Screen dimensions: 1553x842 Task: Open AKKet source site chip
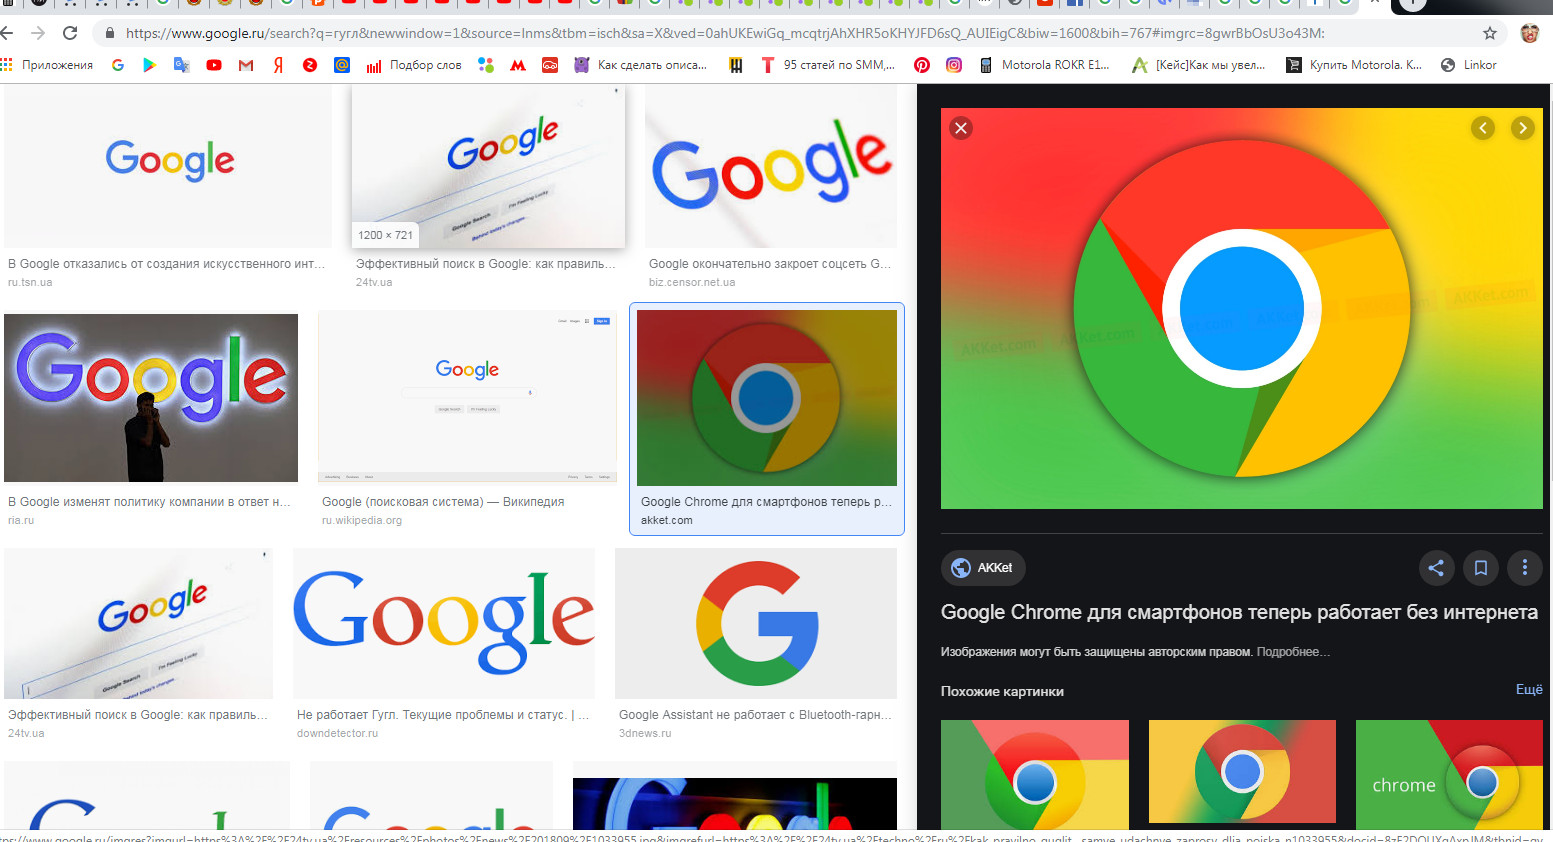click(983, 568)
